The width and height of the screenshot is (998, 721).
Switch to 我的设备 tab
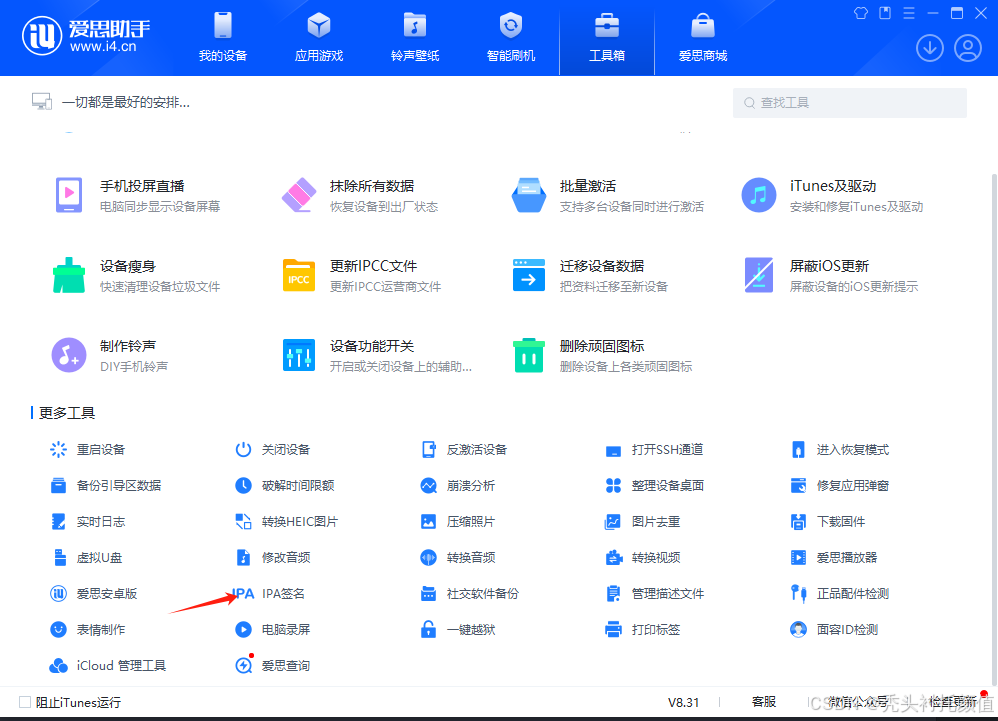[x=223, y=37]
